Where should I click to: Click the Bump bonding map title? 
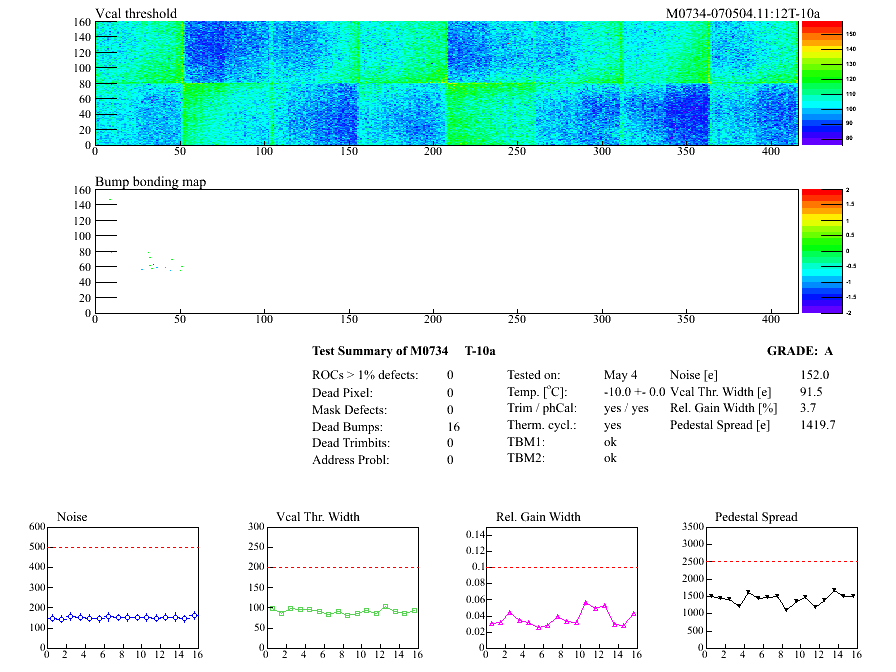point(150,181)
